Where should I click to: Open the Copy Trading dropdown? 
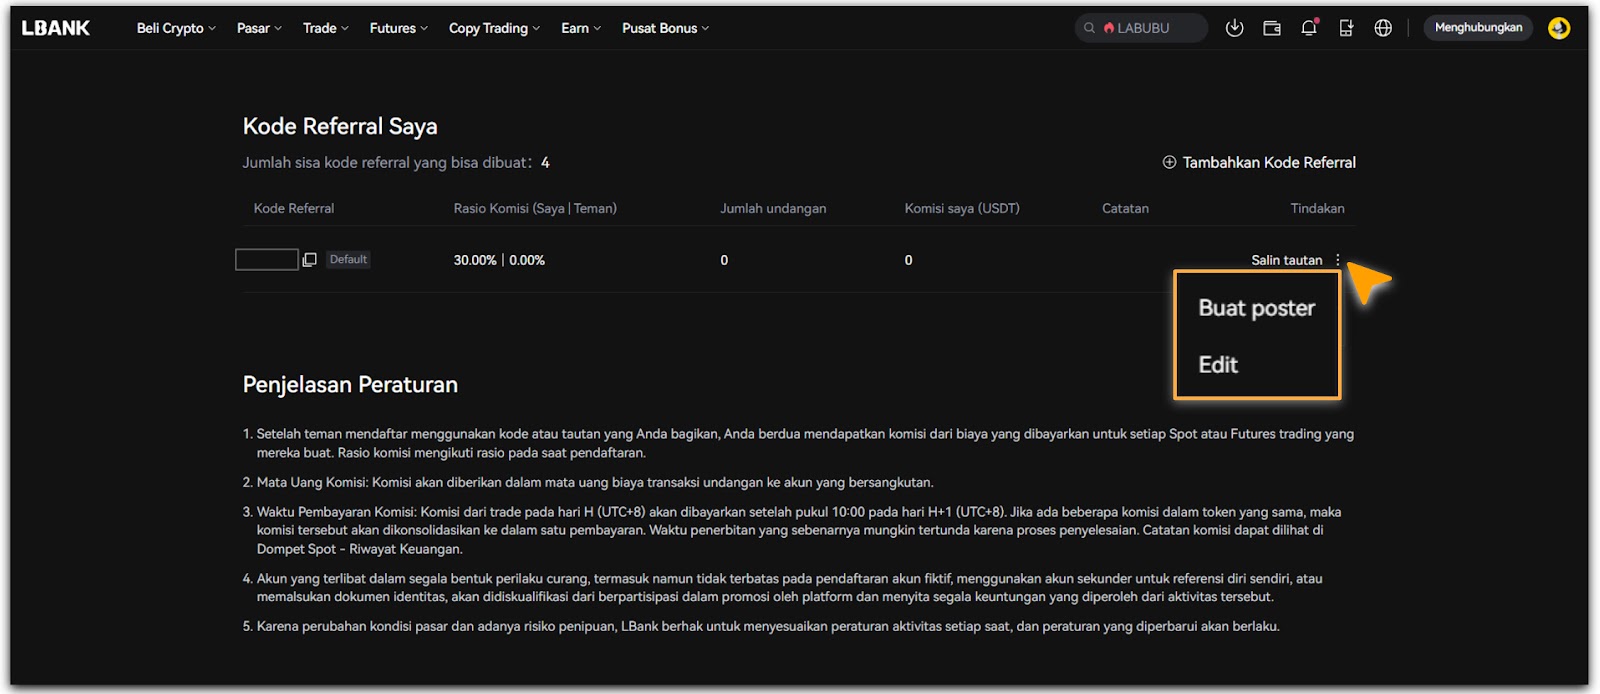coord(494,28)
